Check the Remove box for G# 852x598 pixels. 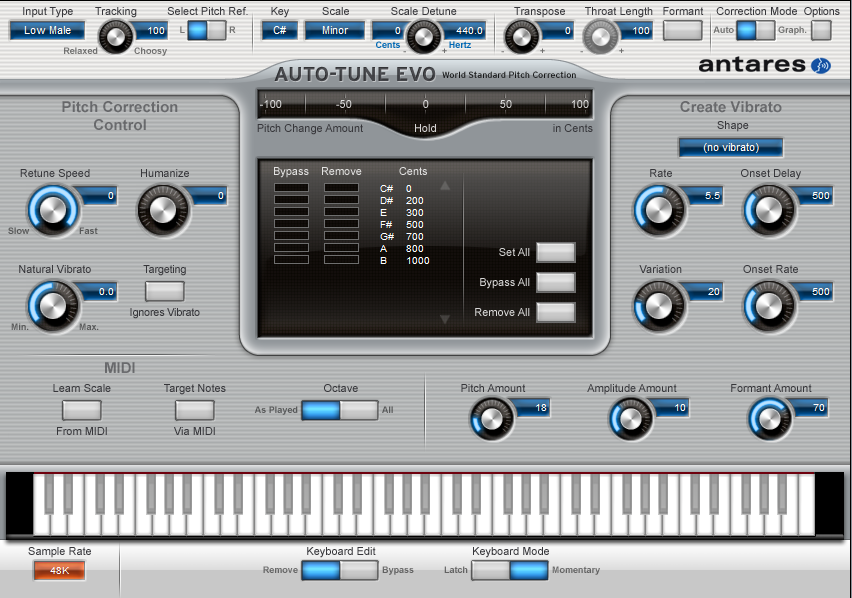[341, 236]
